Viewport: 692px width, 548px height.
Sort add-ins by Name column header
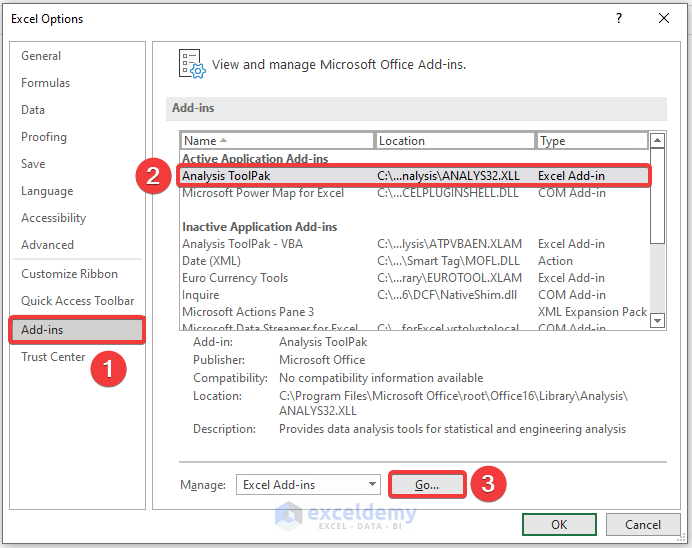(x=277, y=141)
